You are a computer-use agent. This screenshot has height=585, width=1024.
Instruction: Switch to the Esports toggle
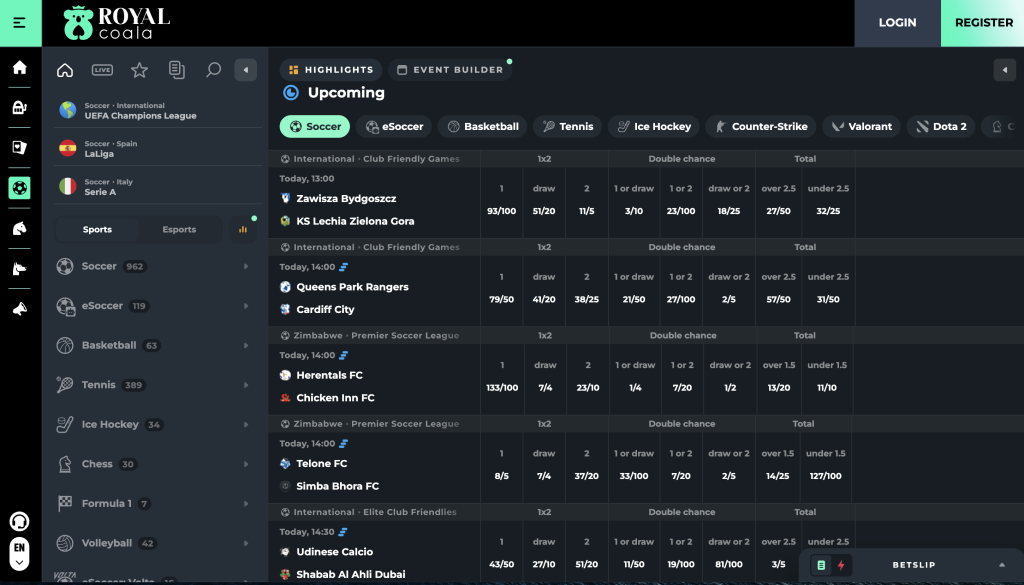pyautogui.click(x=179, y=229)
